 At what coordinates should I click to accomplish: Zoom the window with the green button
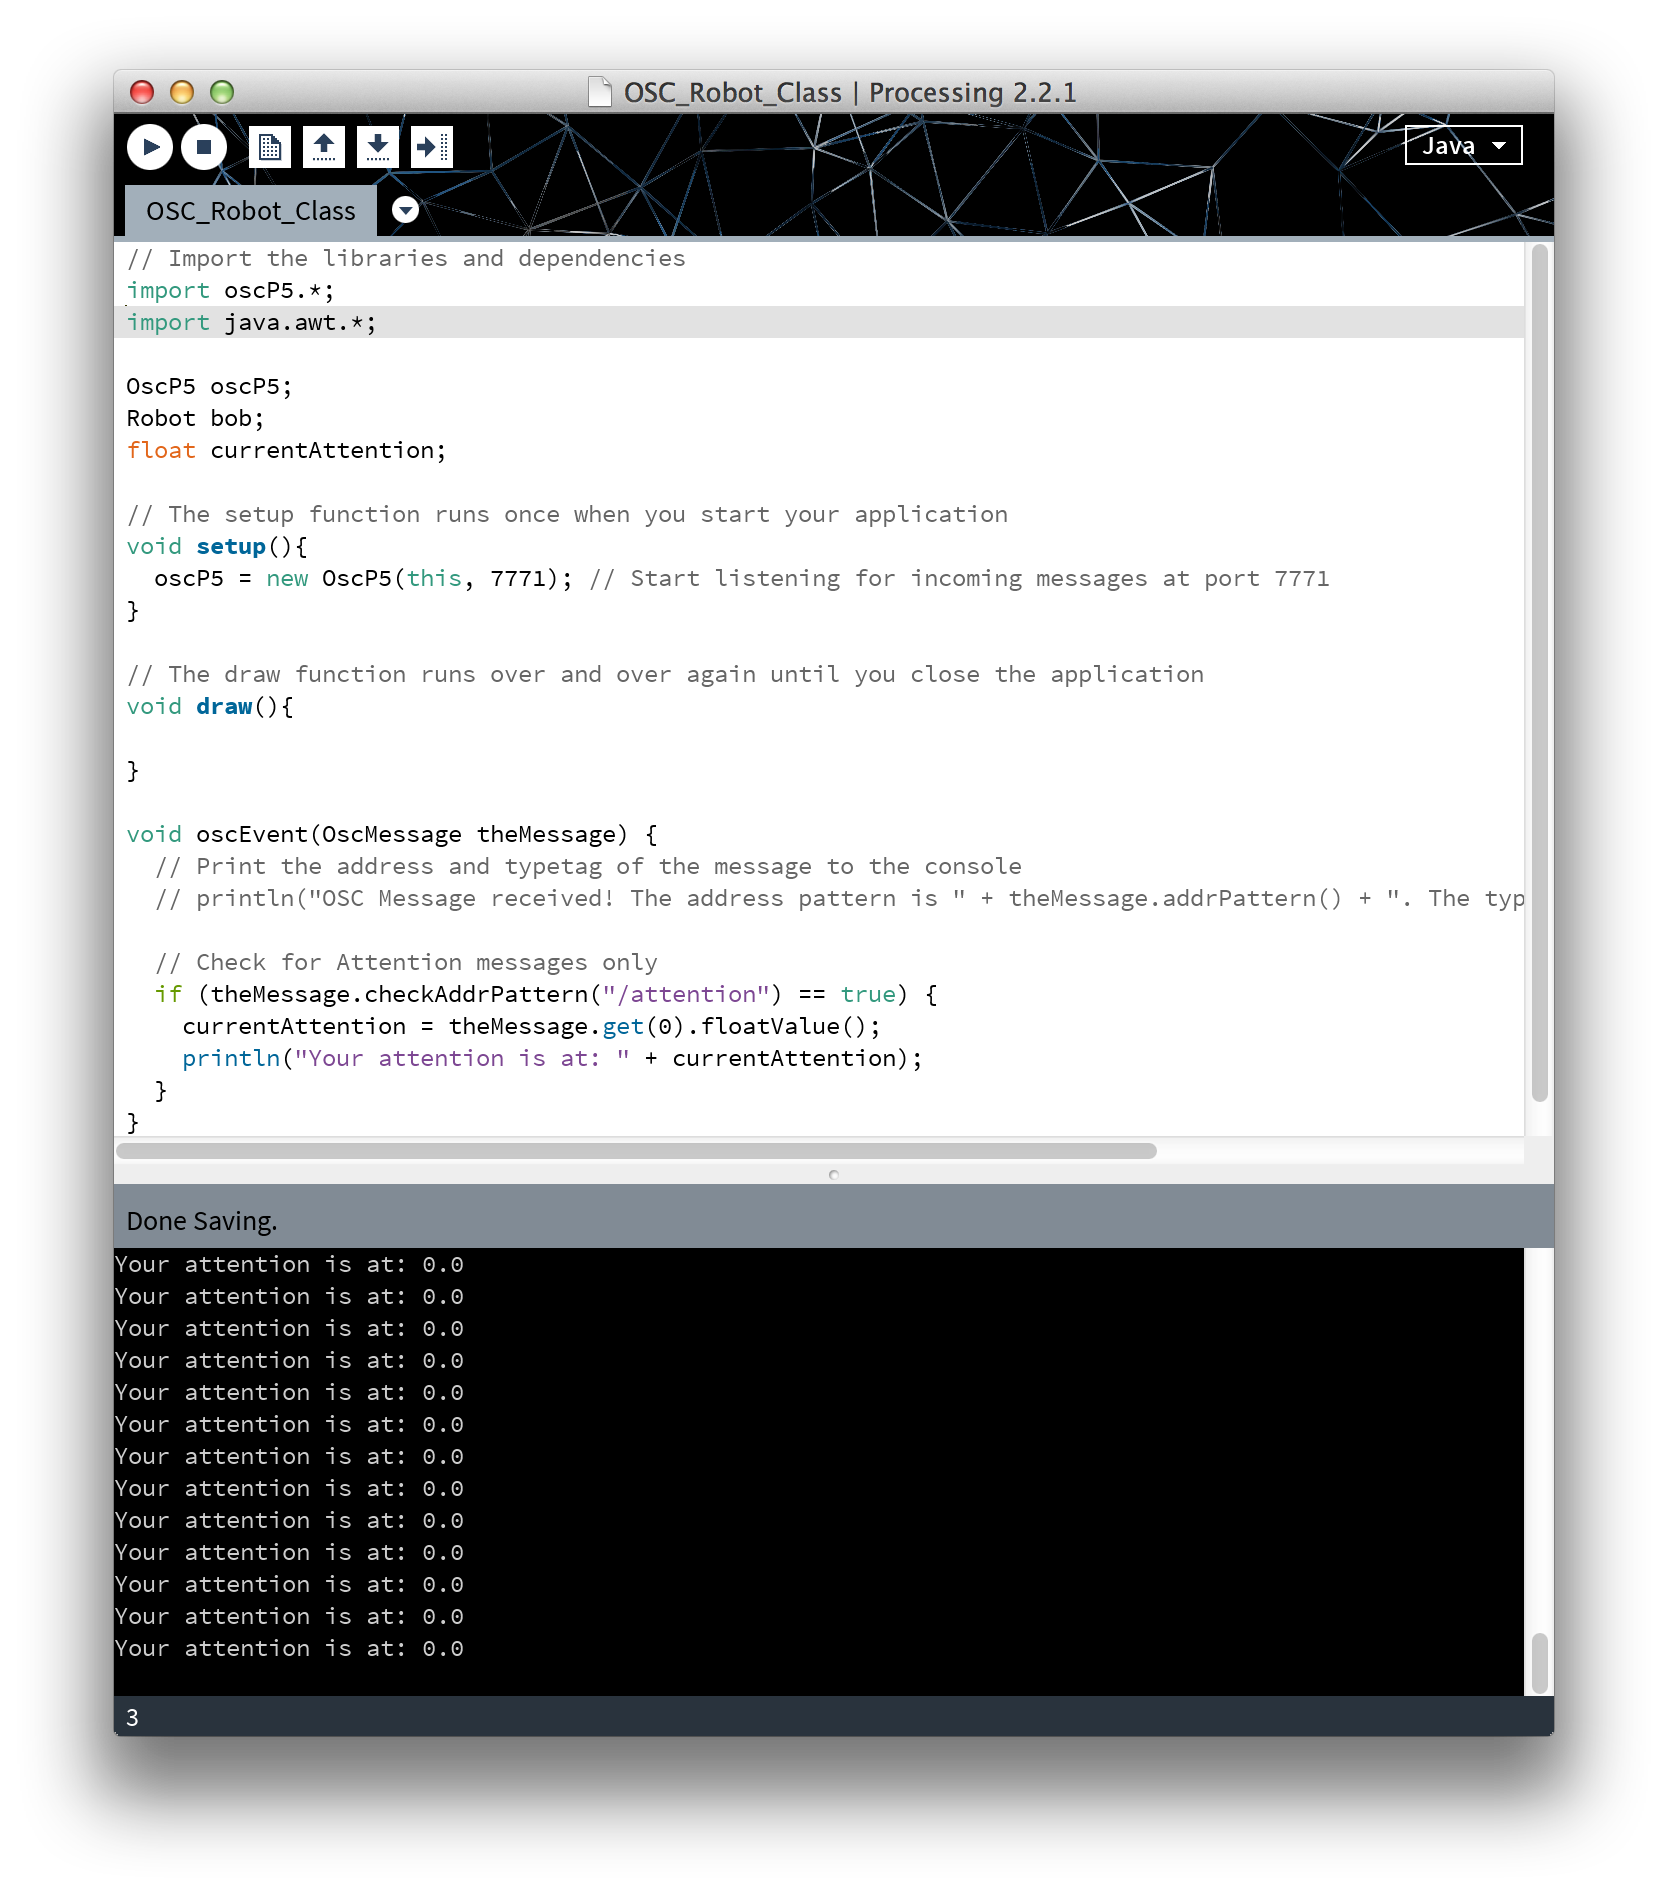(222, 92)
